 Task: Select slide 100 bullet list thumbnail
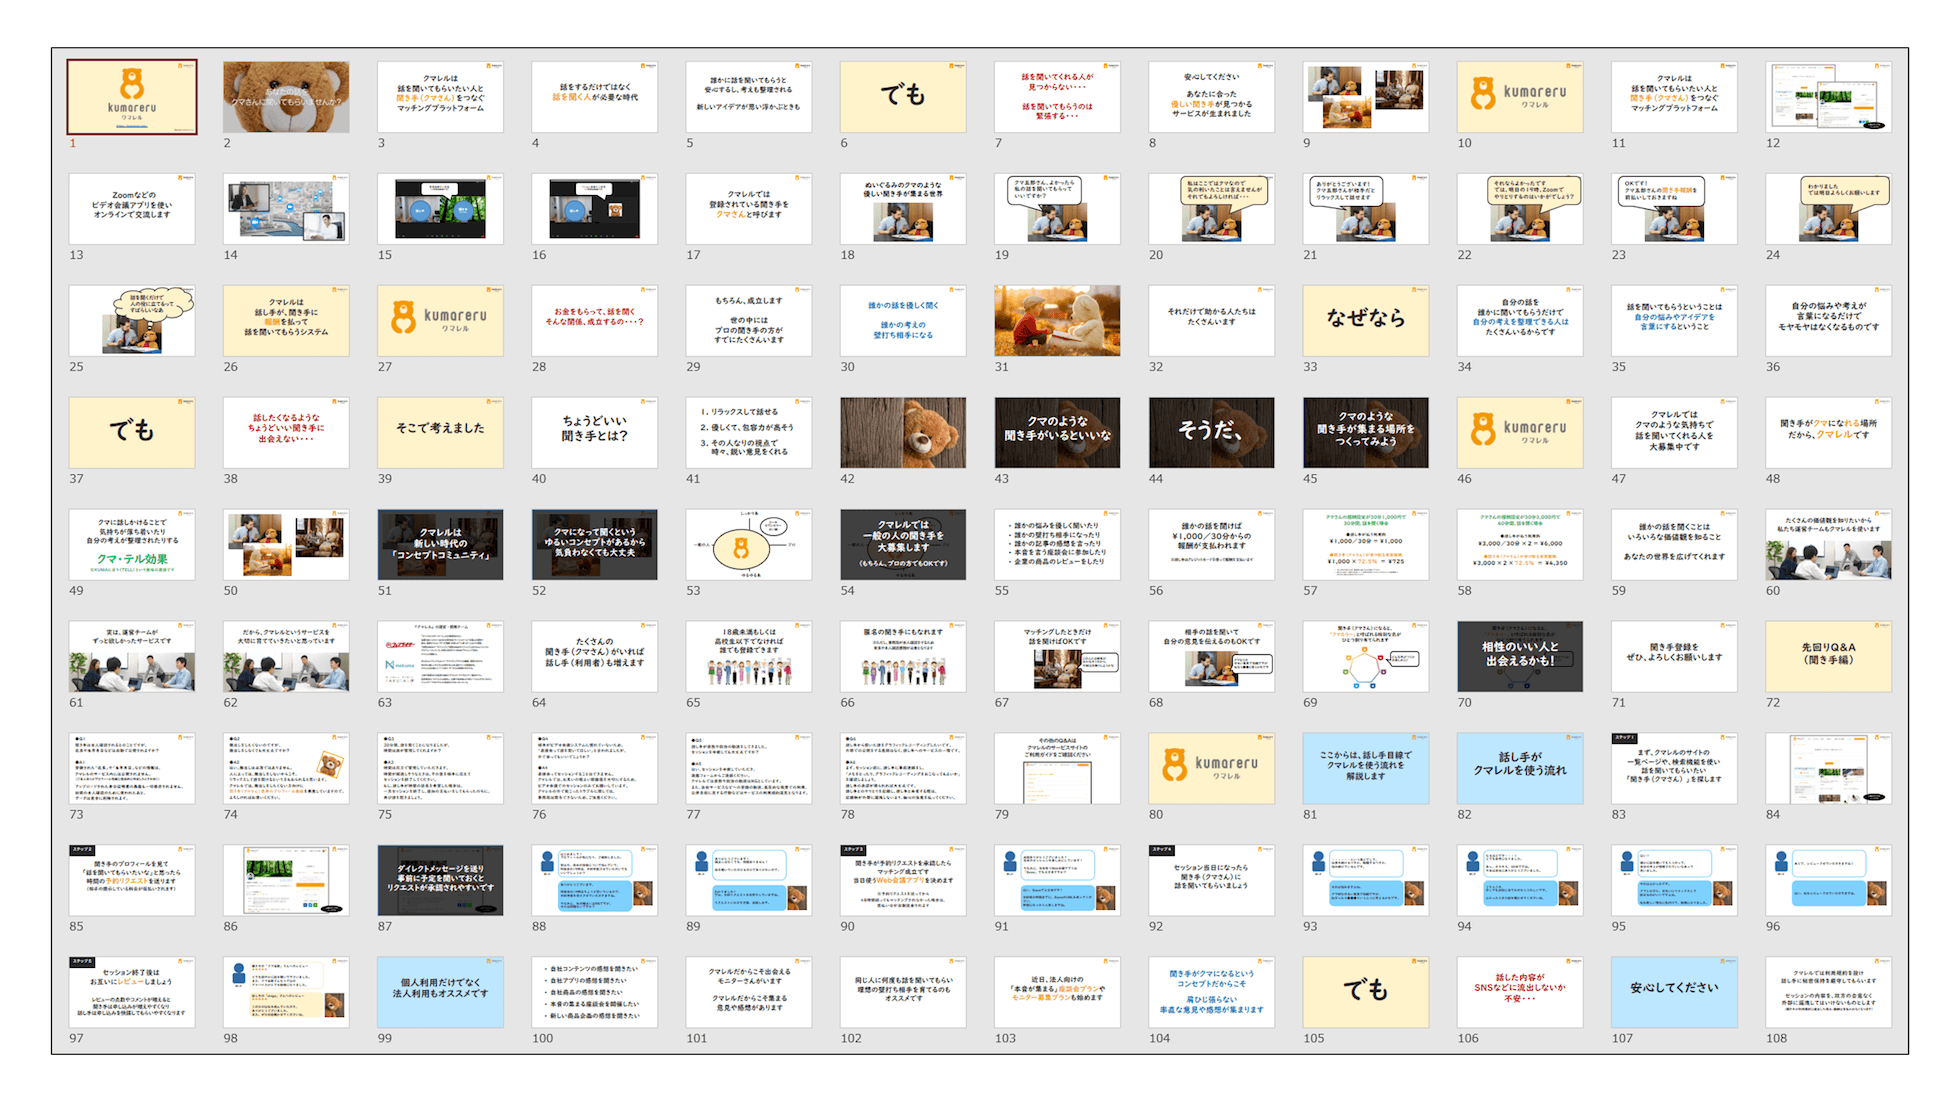point(595,993)
